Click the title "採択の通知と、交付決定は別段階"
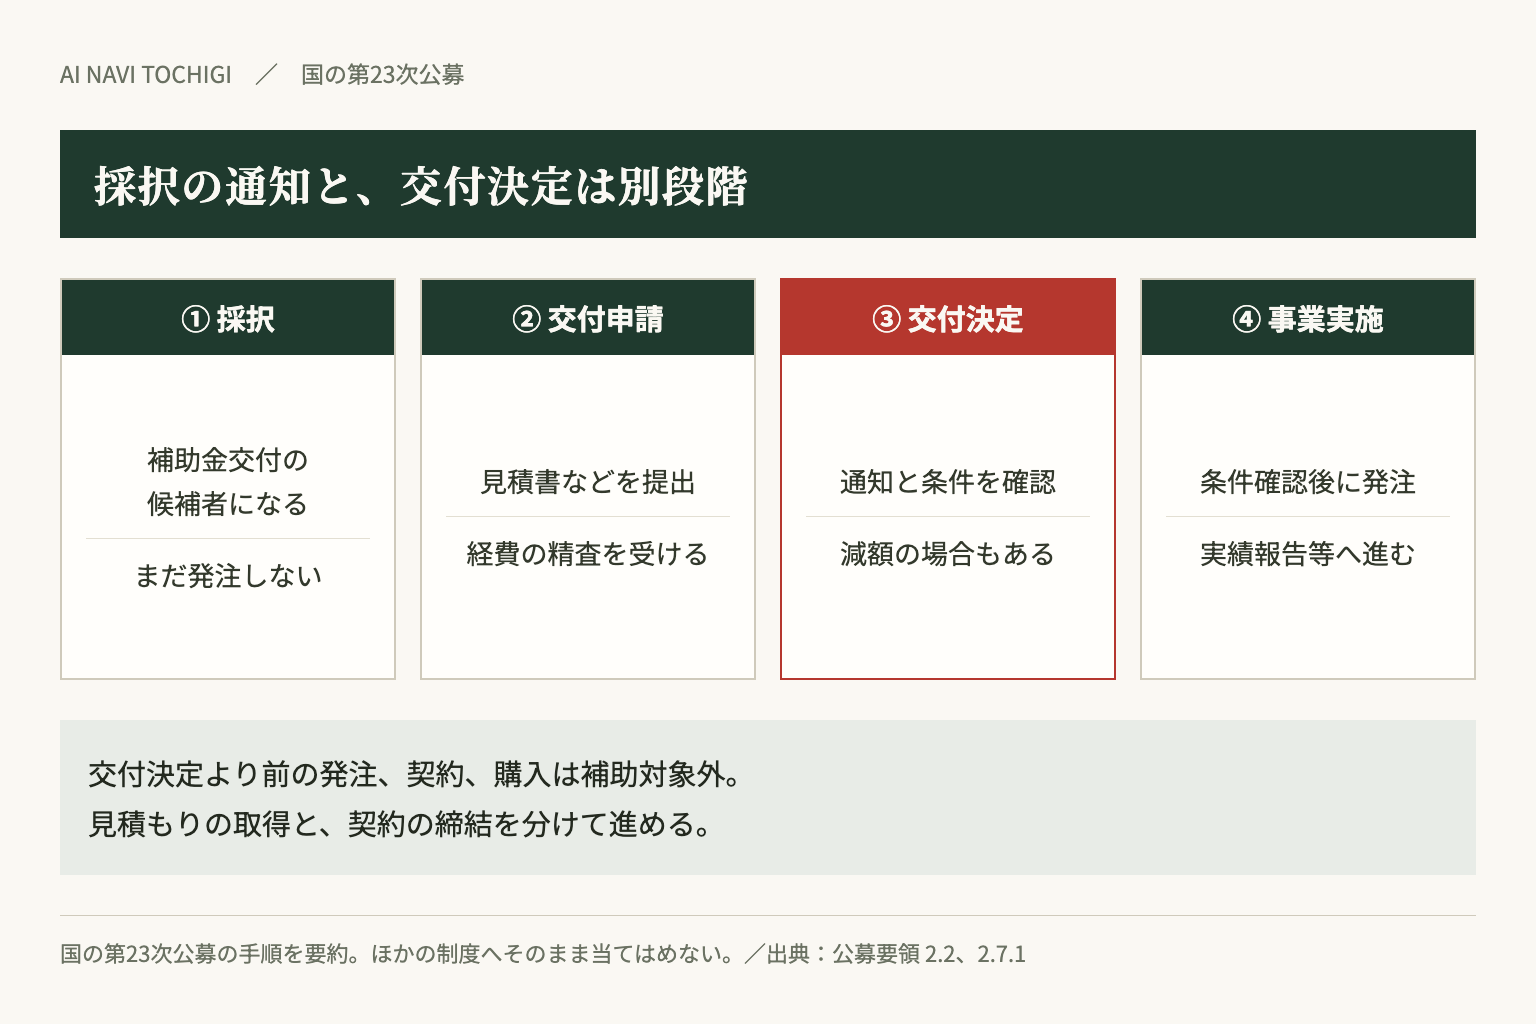1536x1024 pixels. 421,185
